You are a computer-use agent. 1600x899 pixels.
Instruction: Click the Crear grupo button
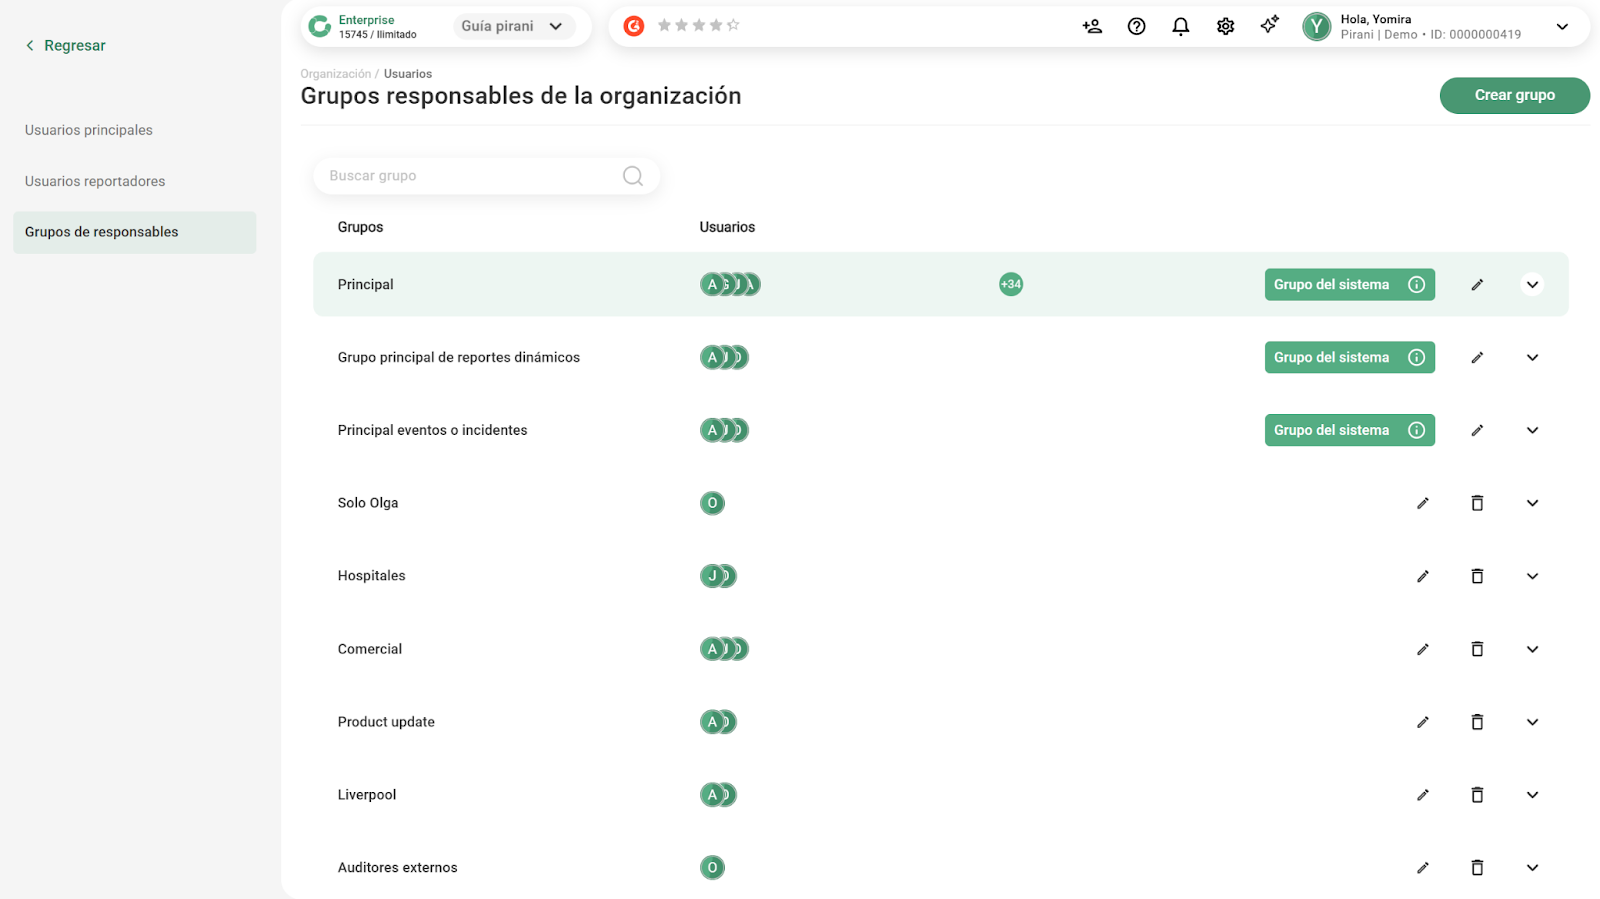(x=1514, y=95)
